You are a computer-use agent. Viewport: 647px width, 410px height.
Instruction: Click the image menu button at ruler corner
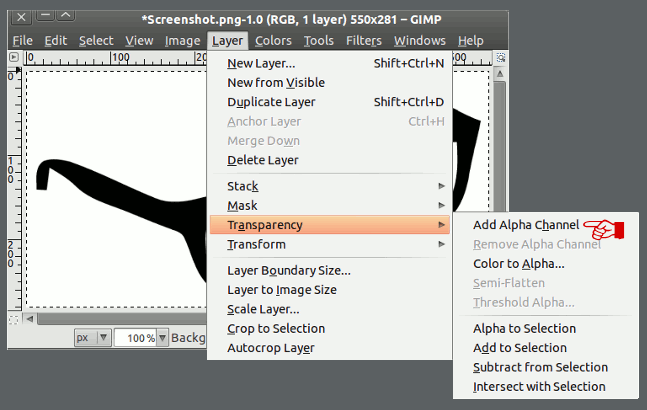pyautogui.click(x=14, y=57)
